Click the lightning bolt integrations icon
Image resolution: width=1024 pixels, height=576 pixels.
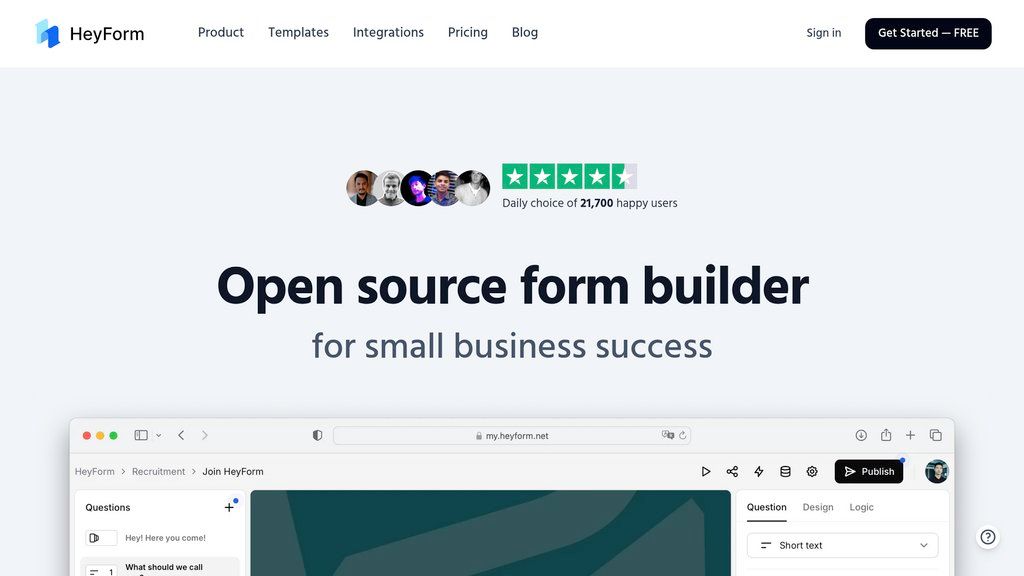[759, 472]
